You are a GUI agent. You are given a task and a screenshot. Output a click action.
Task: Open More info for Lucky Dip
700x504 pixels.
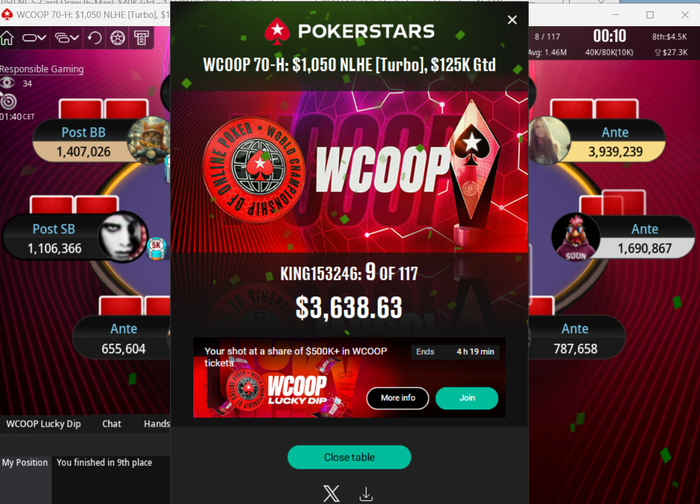tap(398, 398)
